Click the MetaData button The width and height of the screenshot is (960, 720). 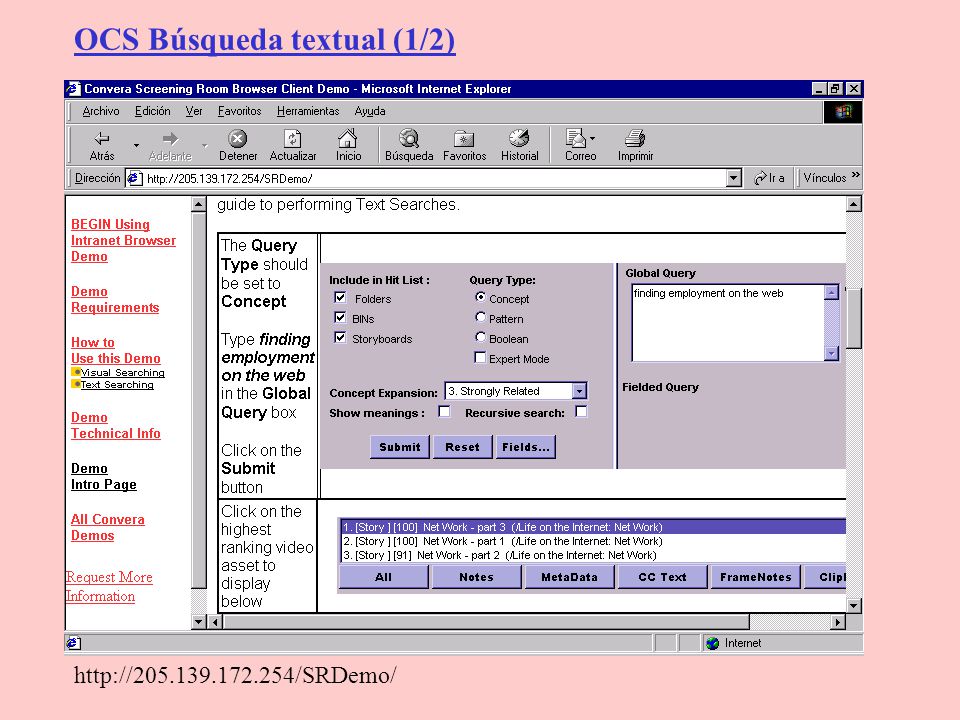click(x=569, y=577)
